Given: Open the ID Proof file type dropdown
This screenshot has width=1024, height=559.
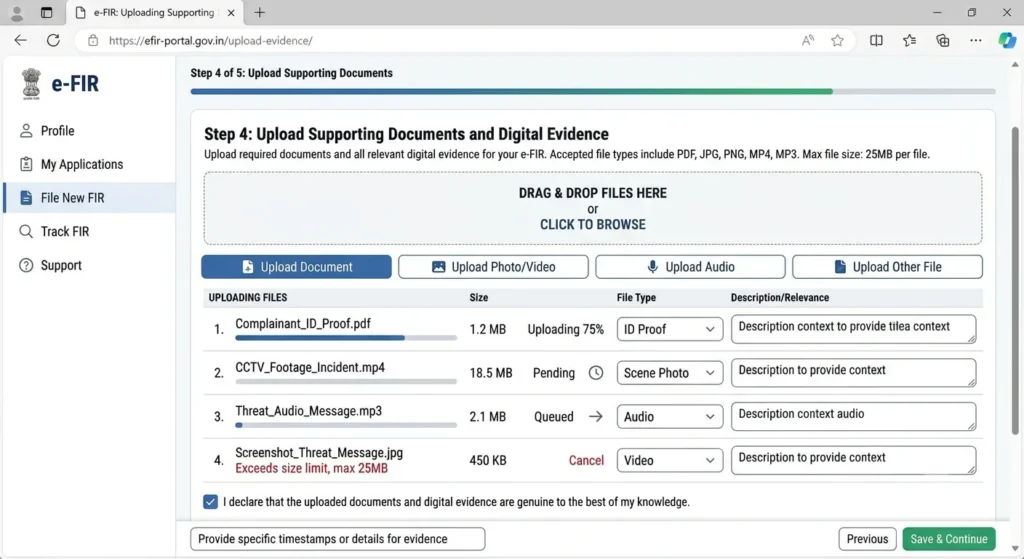Looking at the screenshot, I should point(669,329).
